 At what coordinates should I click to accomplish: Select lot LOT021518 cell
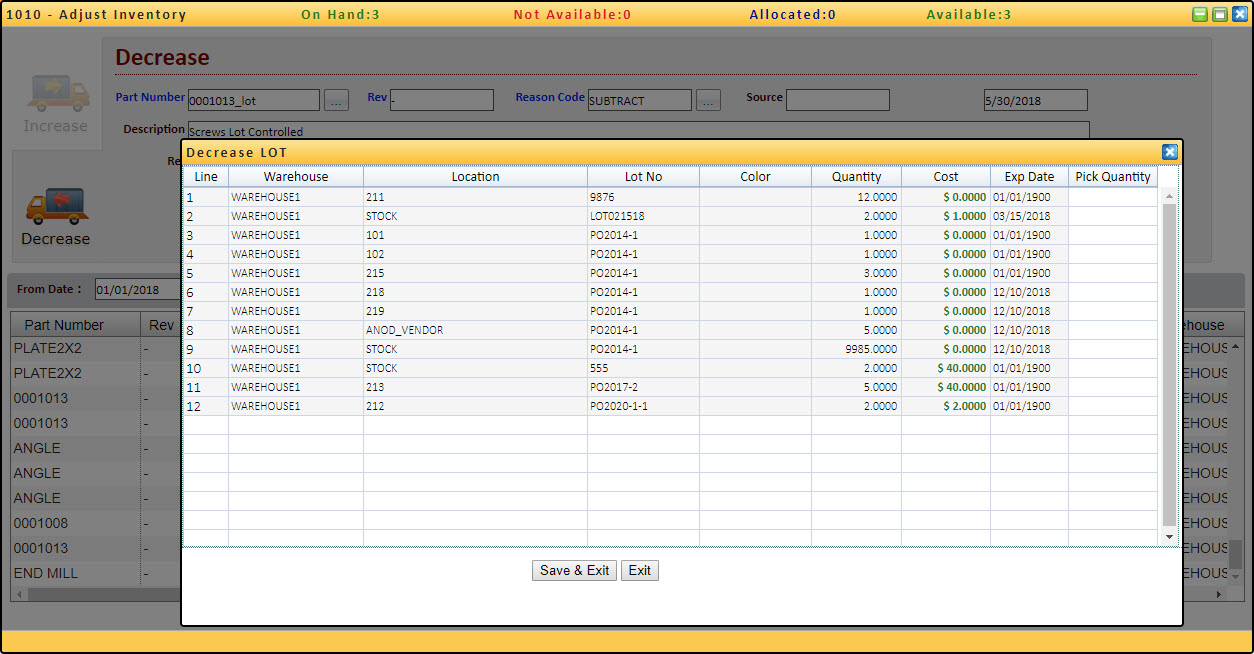644,216
